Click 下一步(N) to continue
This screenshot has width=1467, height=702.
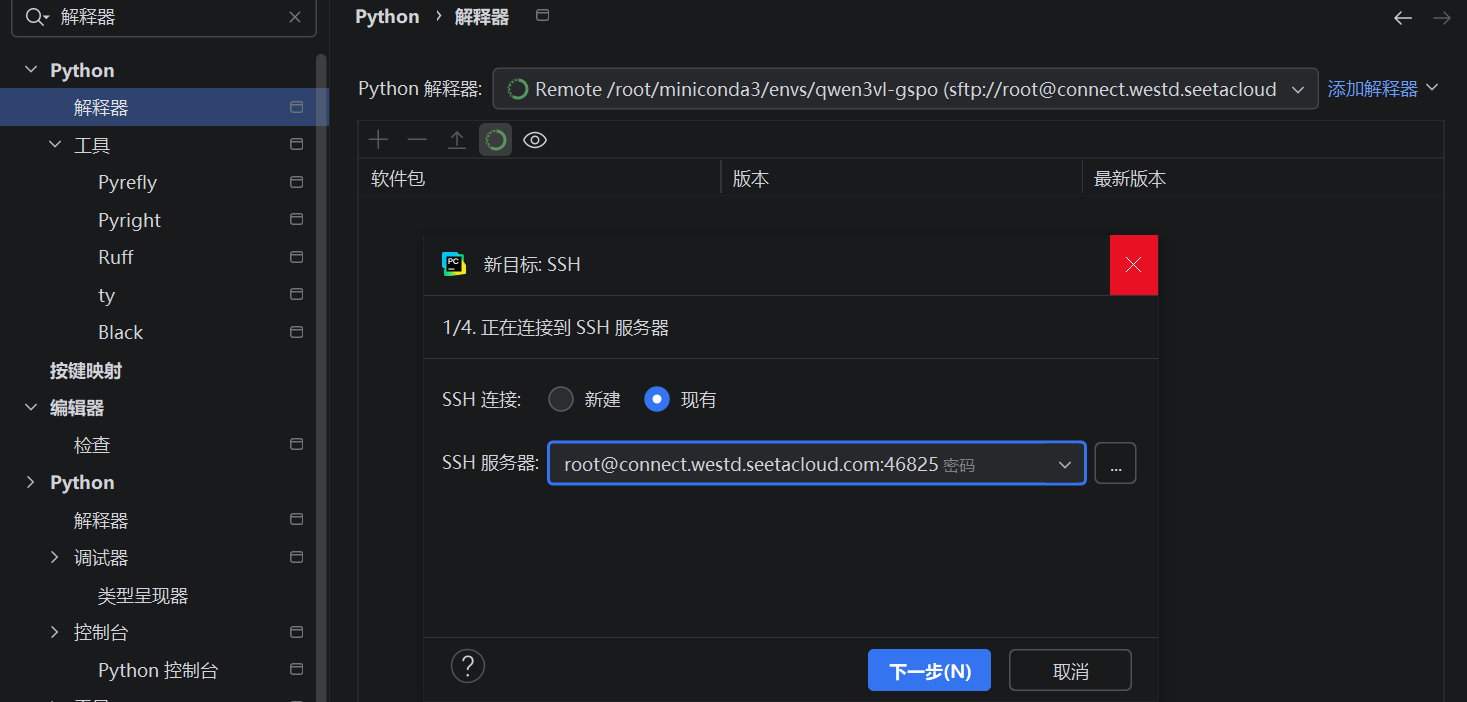click(x=929, y=670)
